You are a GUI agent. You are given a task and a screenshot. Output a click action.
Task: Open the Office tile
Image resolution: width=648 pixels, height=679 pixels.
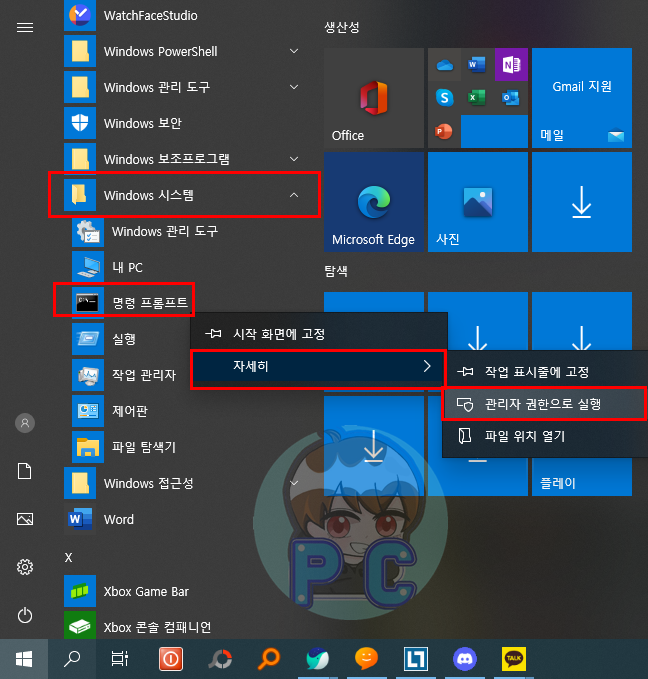[374, 98]
